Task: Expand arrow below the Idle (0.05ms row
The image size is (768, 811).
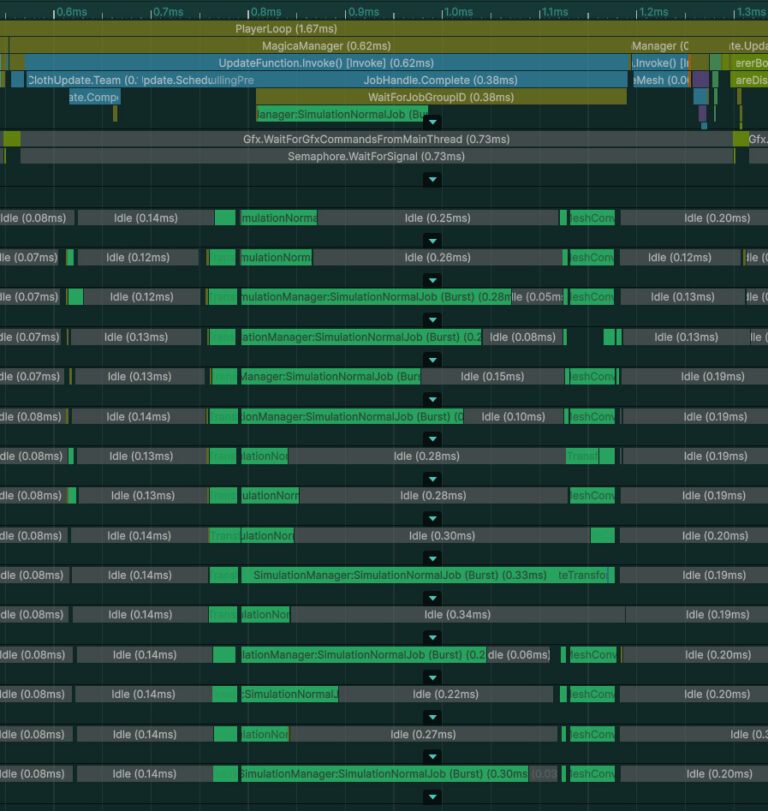Action: [x=432, y=320]
